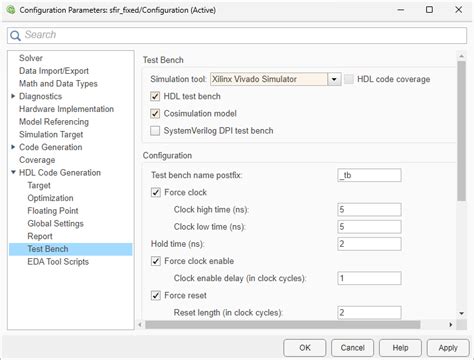Toggle the Force clock enable checkbox
Image resolution: width=474 pixels, height=360 pixels.
pyautogui.click(x=156, y=261)
